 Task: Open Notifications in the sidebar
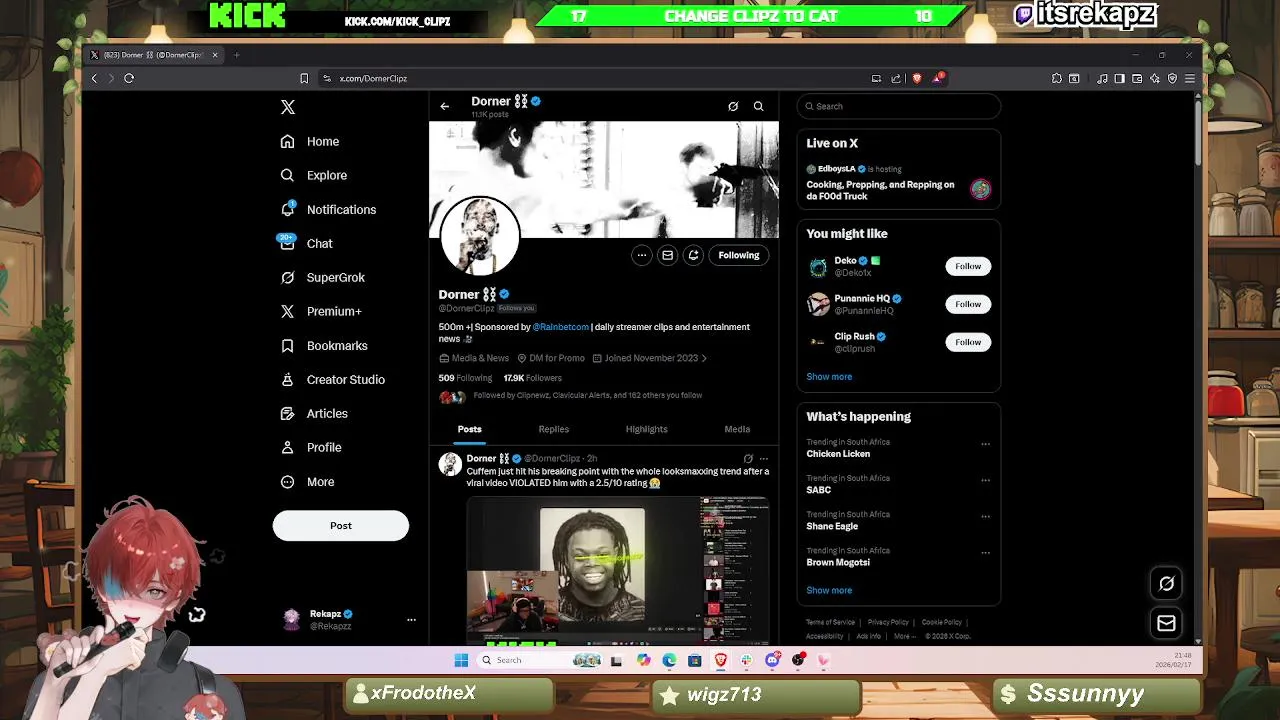(x=328, y=209)
